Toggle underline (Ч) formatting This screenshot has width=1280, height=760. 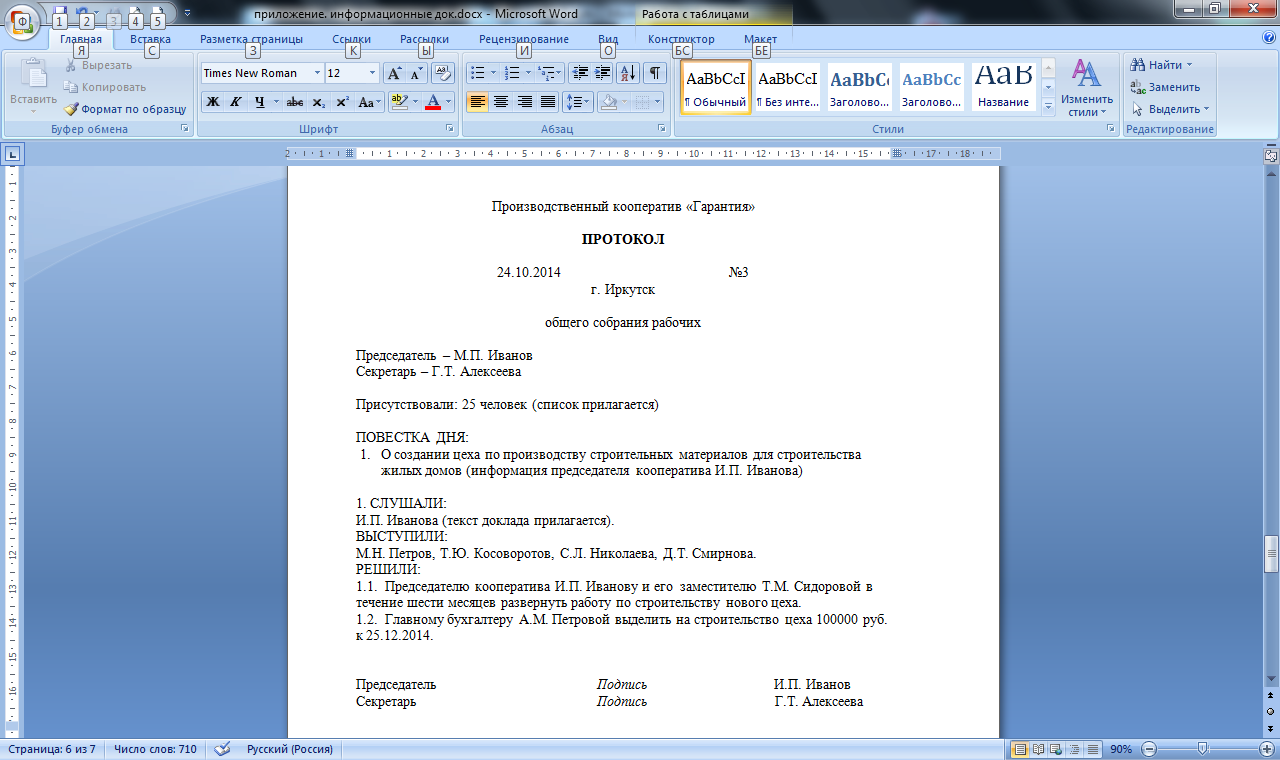pos(259,102)
